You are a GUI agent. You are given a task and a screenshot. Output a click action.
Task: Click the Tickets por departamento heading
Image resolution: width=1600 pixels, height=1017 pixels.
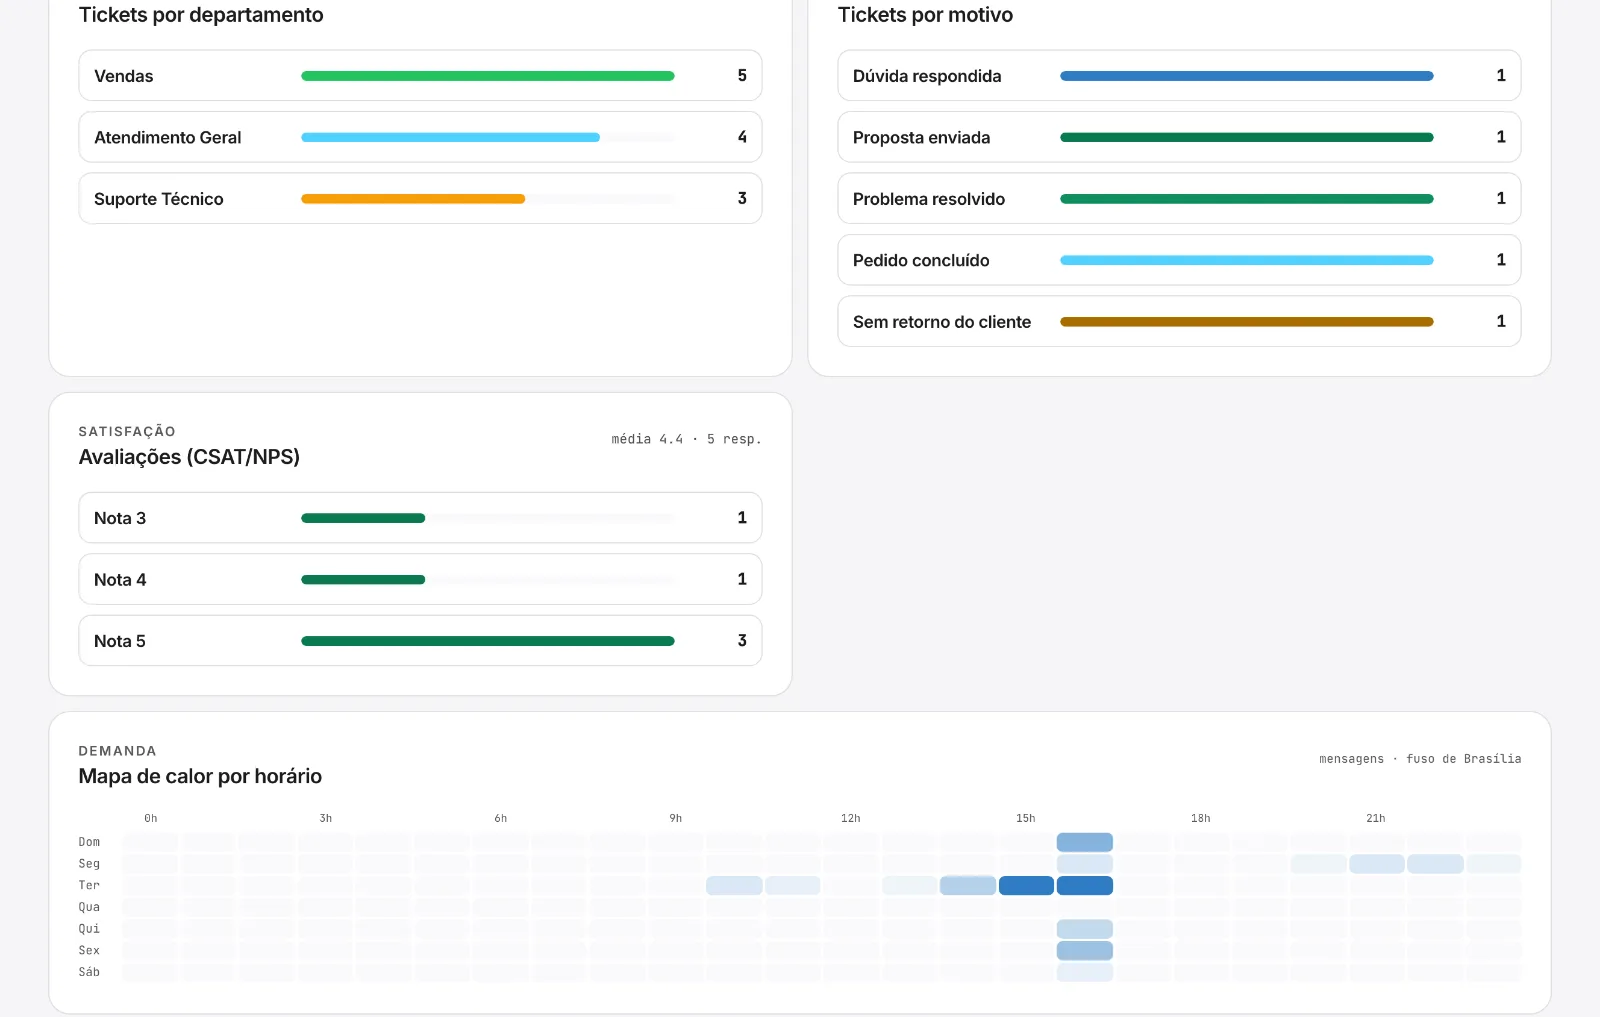(x=201, y=15)
